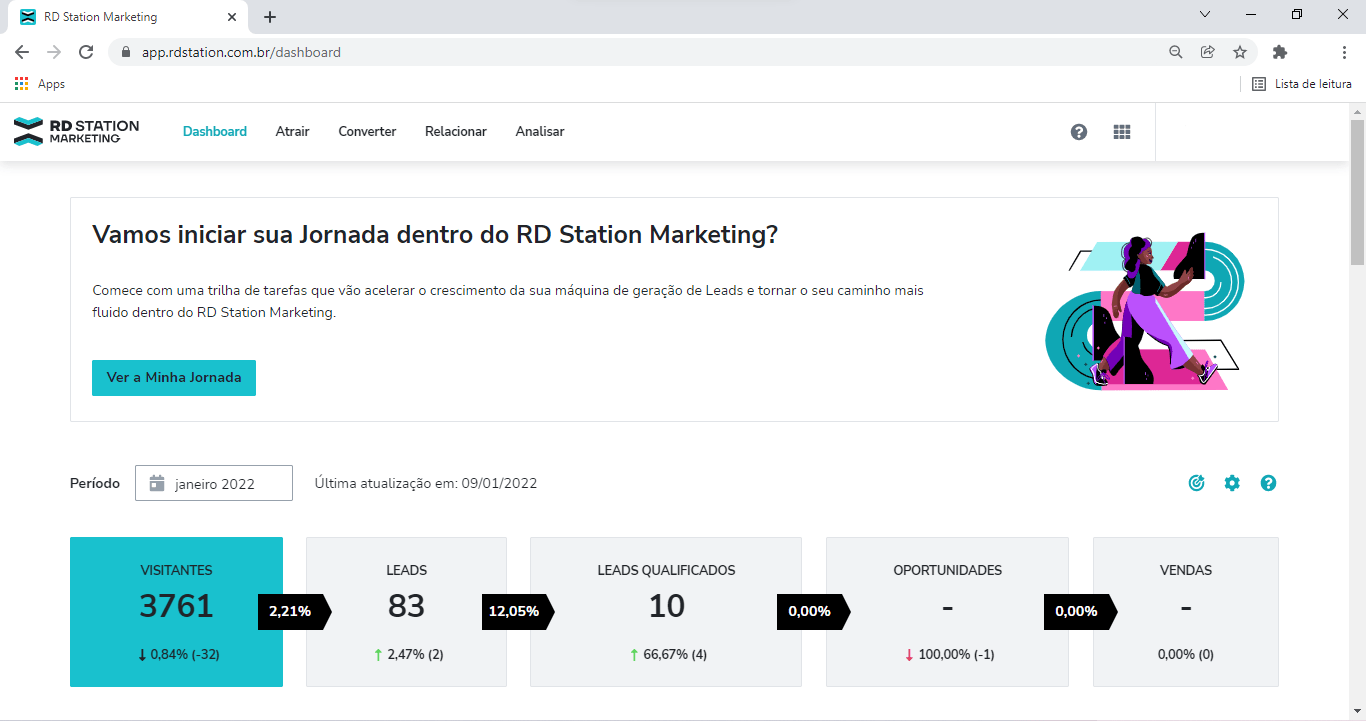The image size is (1366, 721).
Task: Click the calendar icon inside the Período field
Action: (156, 483)
